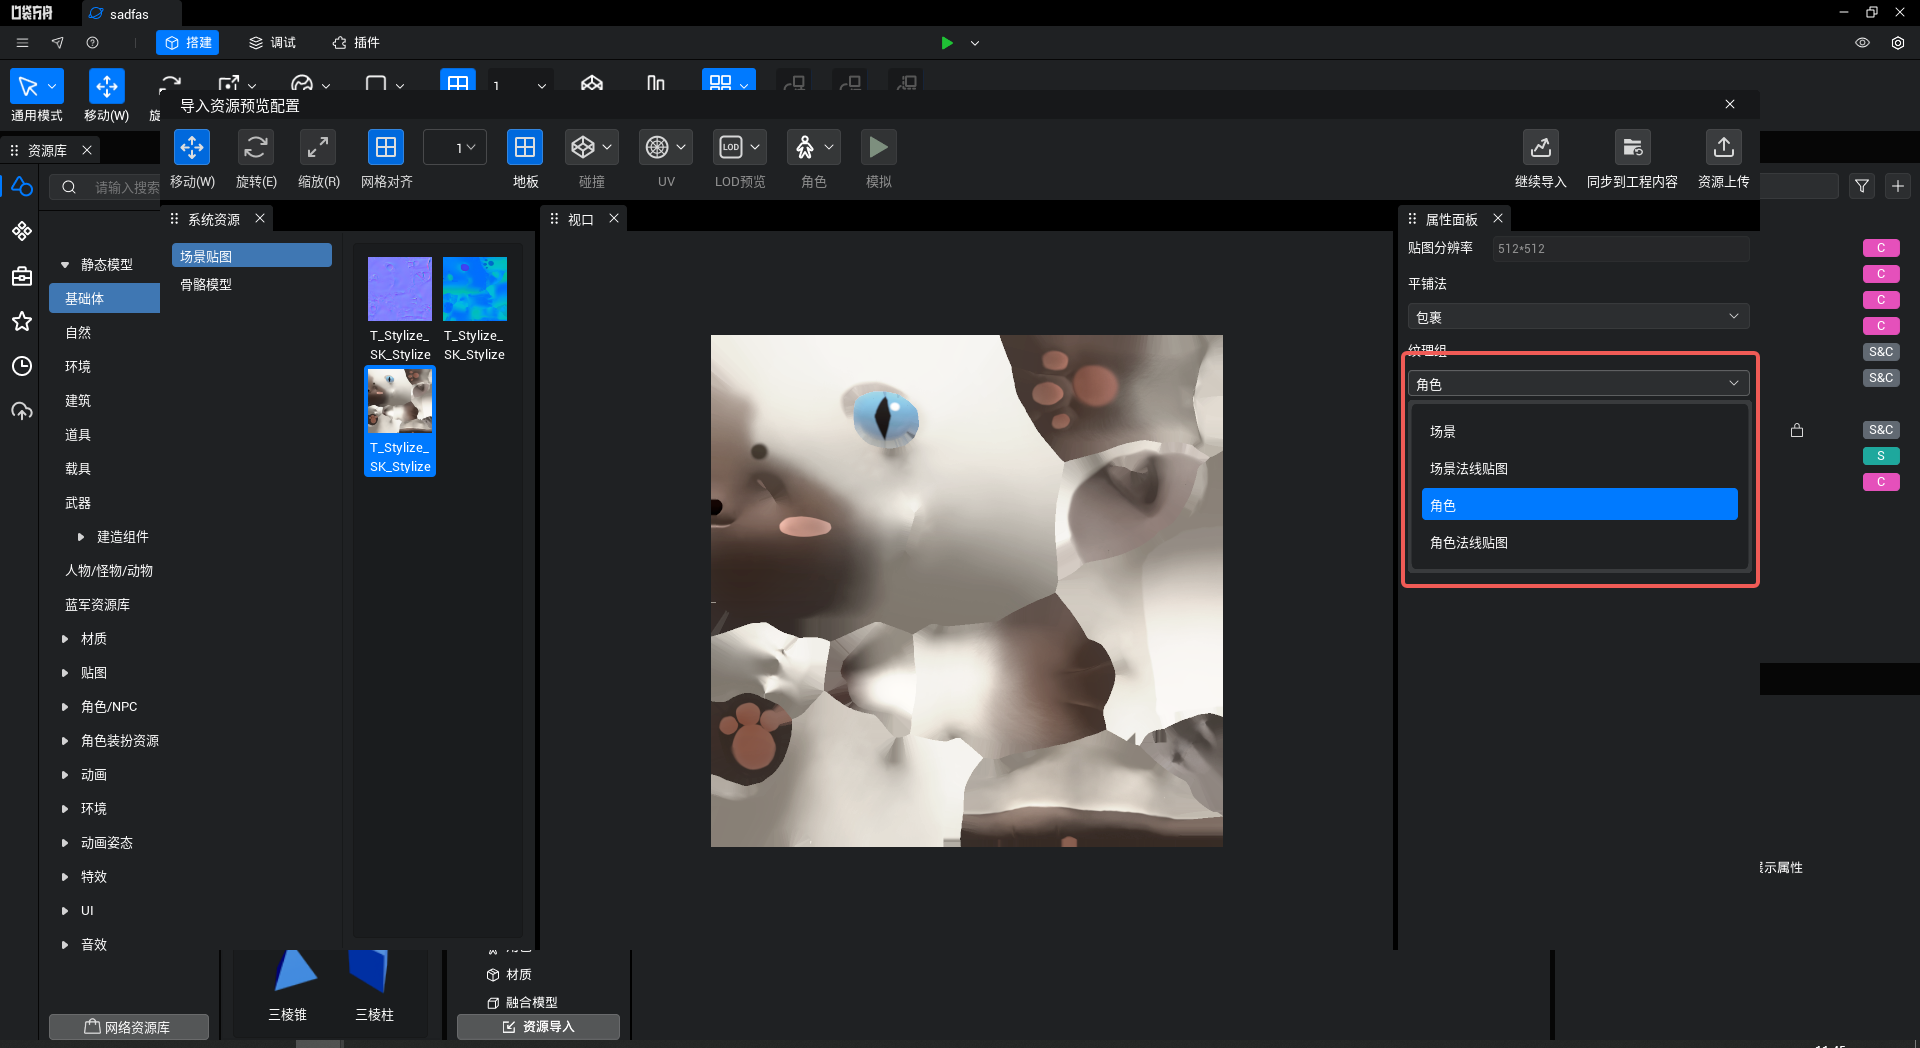Click the LOD preview icon
The height and width of the screenshot is (1048, 1920).
tap(731, 148)
